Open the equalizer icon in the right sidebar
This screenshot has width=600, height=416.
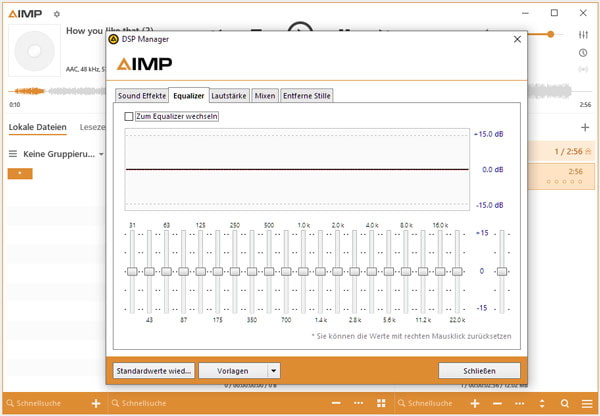coord(583,33)
